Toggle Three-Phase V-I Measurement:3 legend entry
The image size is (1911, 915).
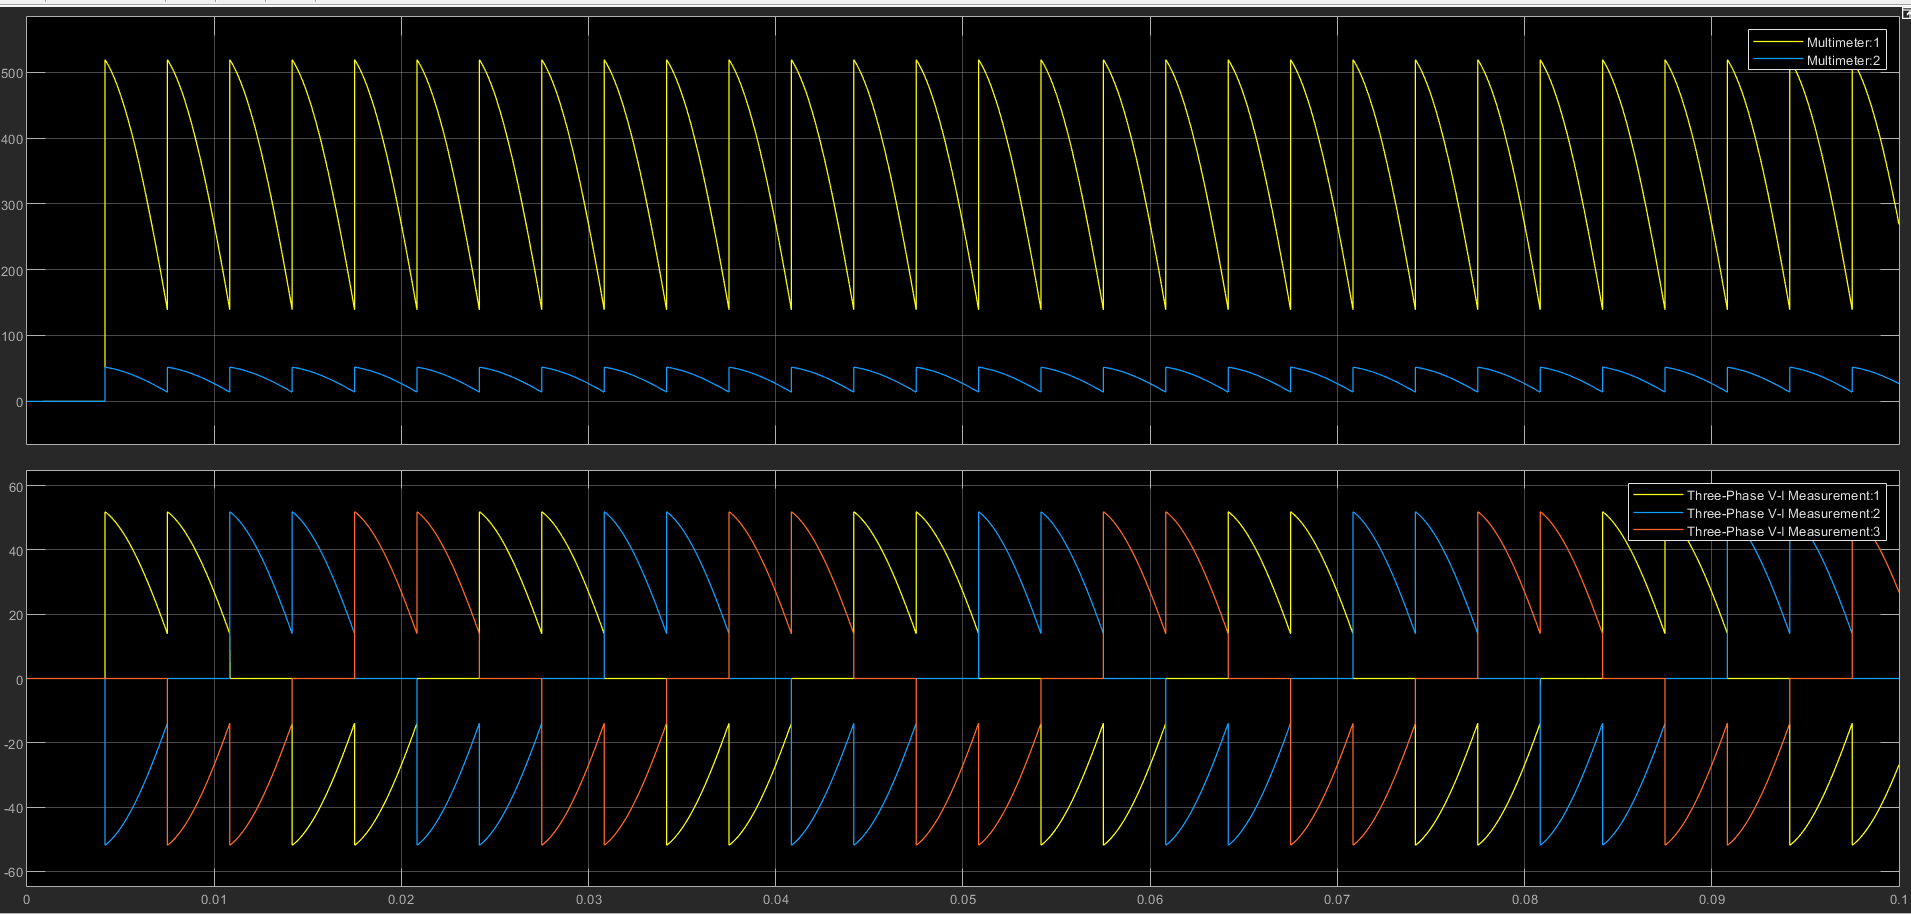point(1757,531)
